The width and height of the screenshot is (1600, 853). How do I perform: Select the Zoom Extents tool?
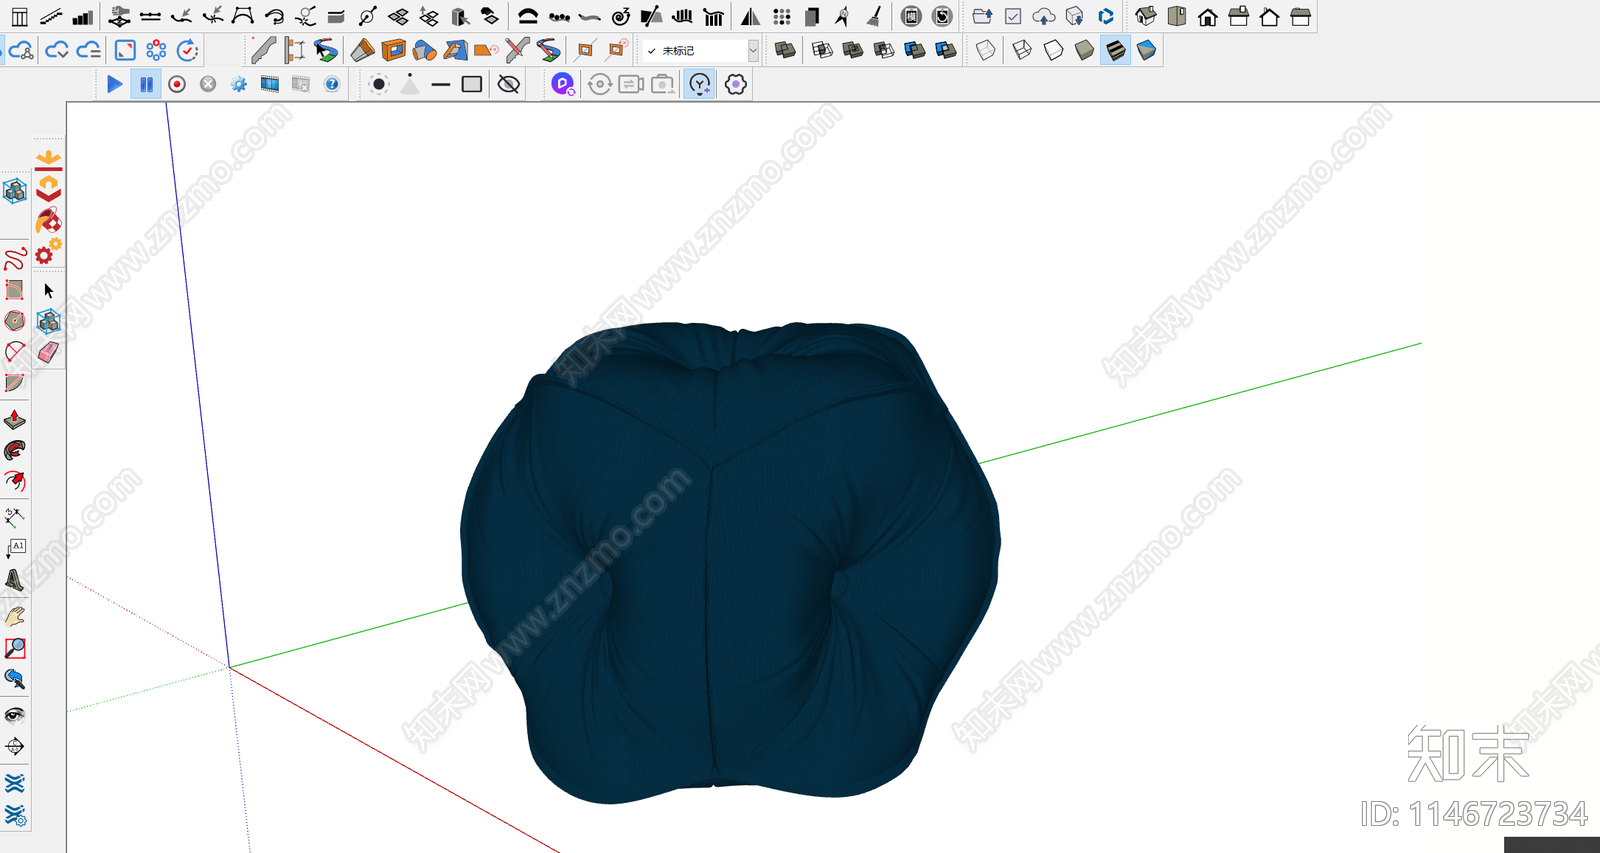coord(15,679)
